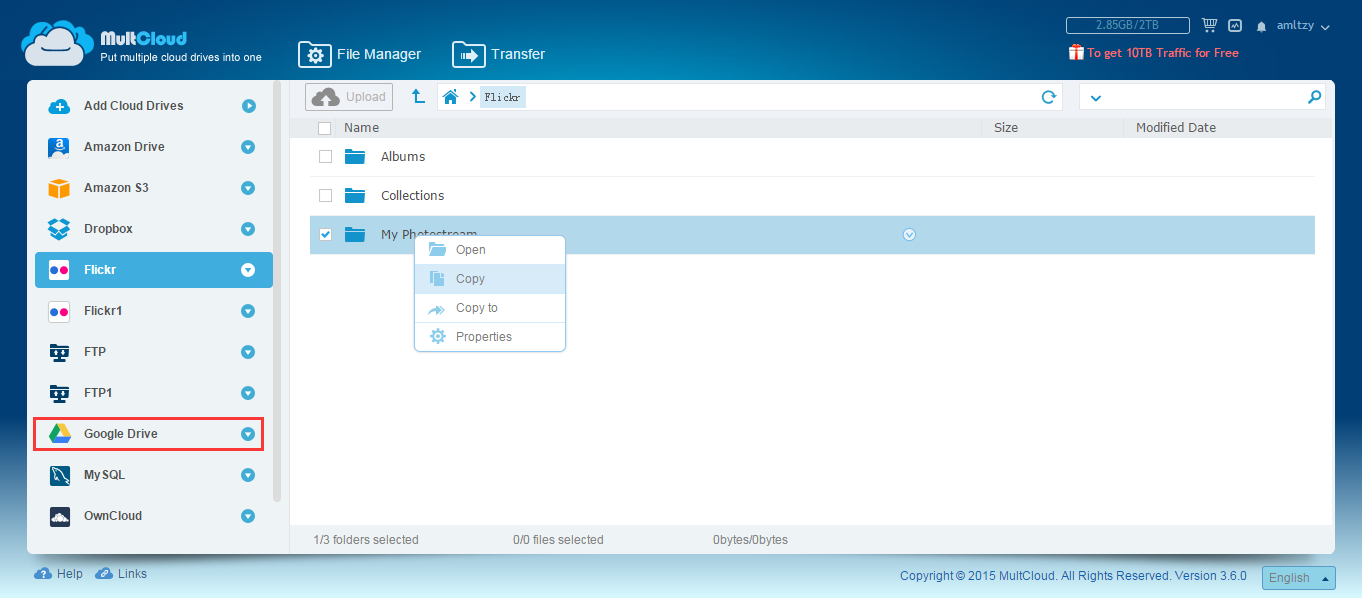Open the Collections folder name
This screenshot has width=1362, height=599.
(x=412, y=196)
